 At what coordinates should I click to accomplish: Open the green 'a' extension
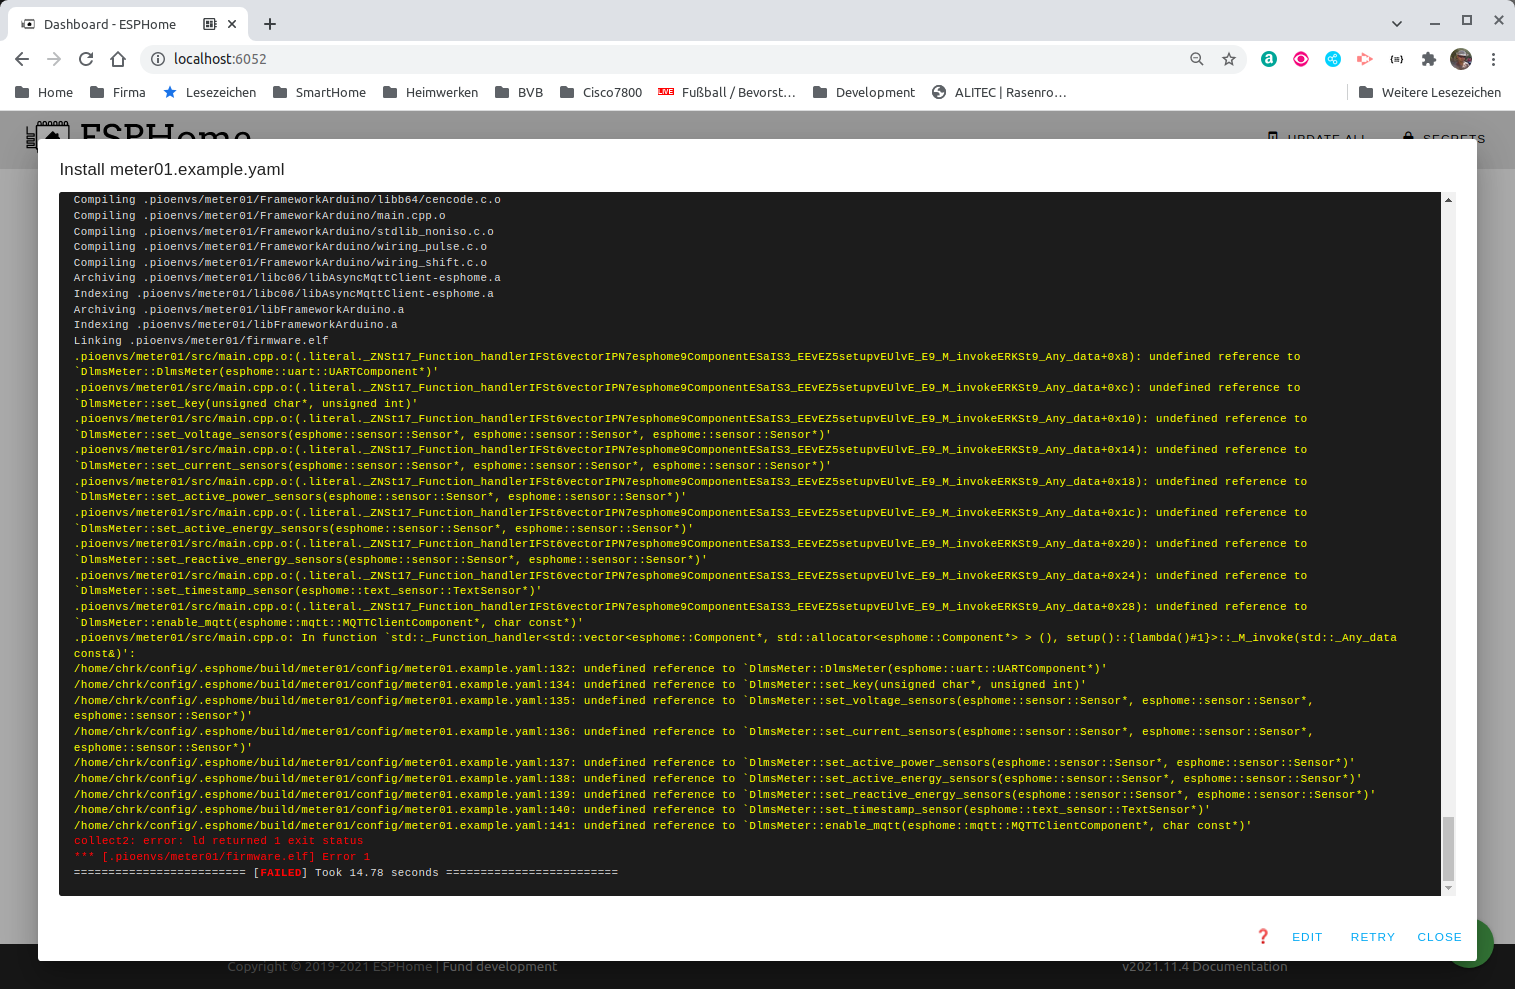coord(1268,59)
